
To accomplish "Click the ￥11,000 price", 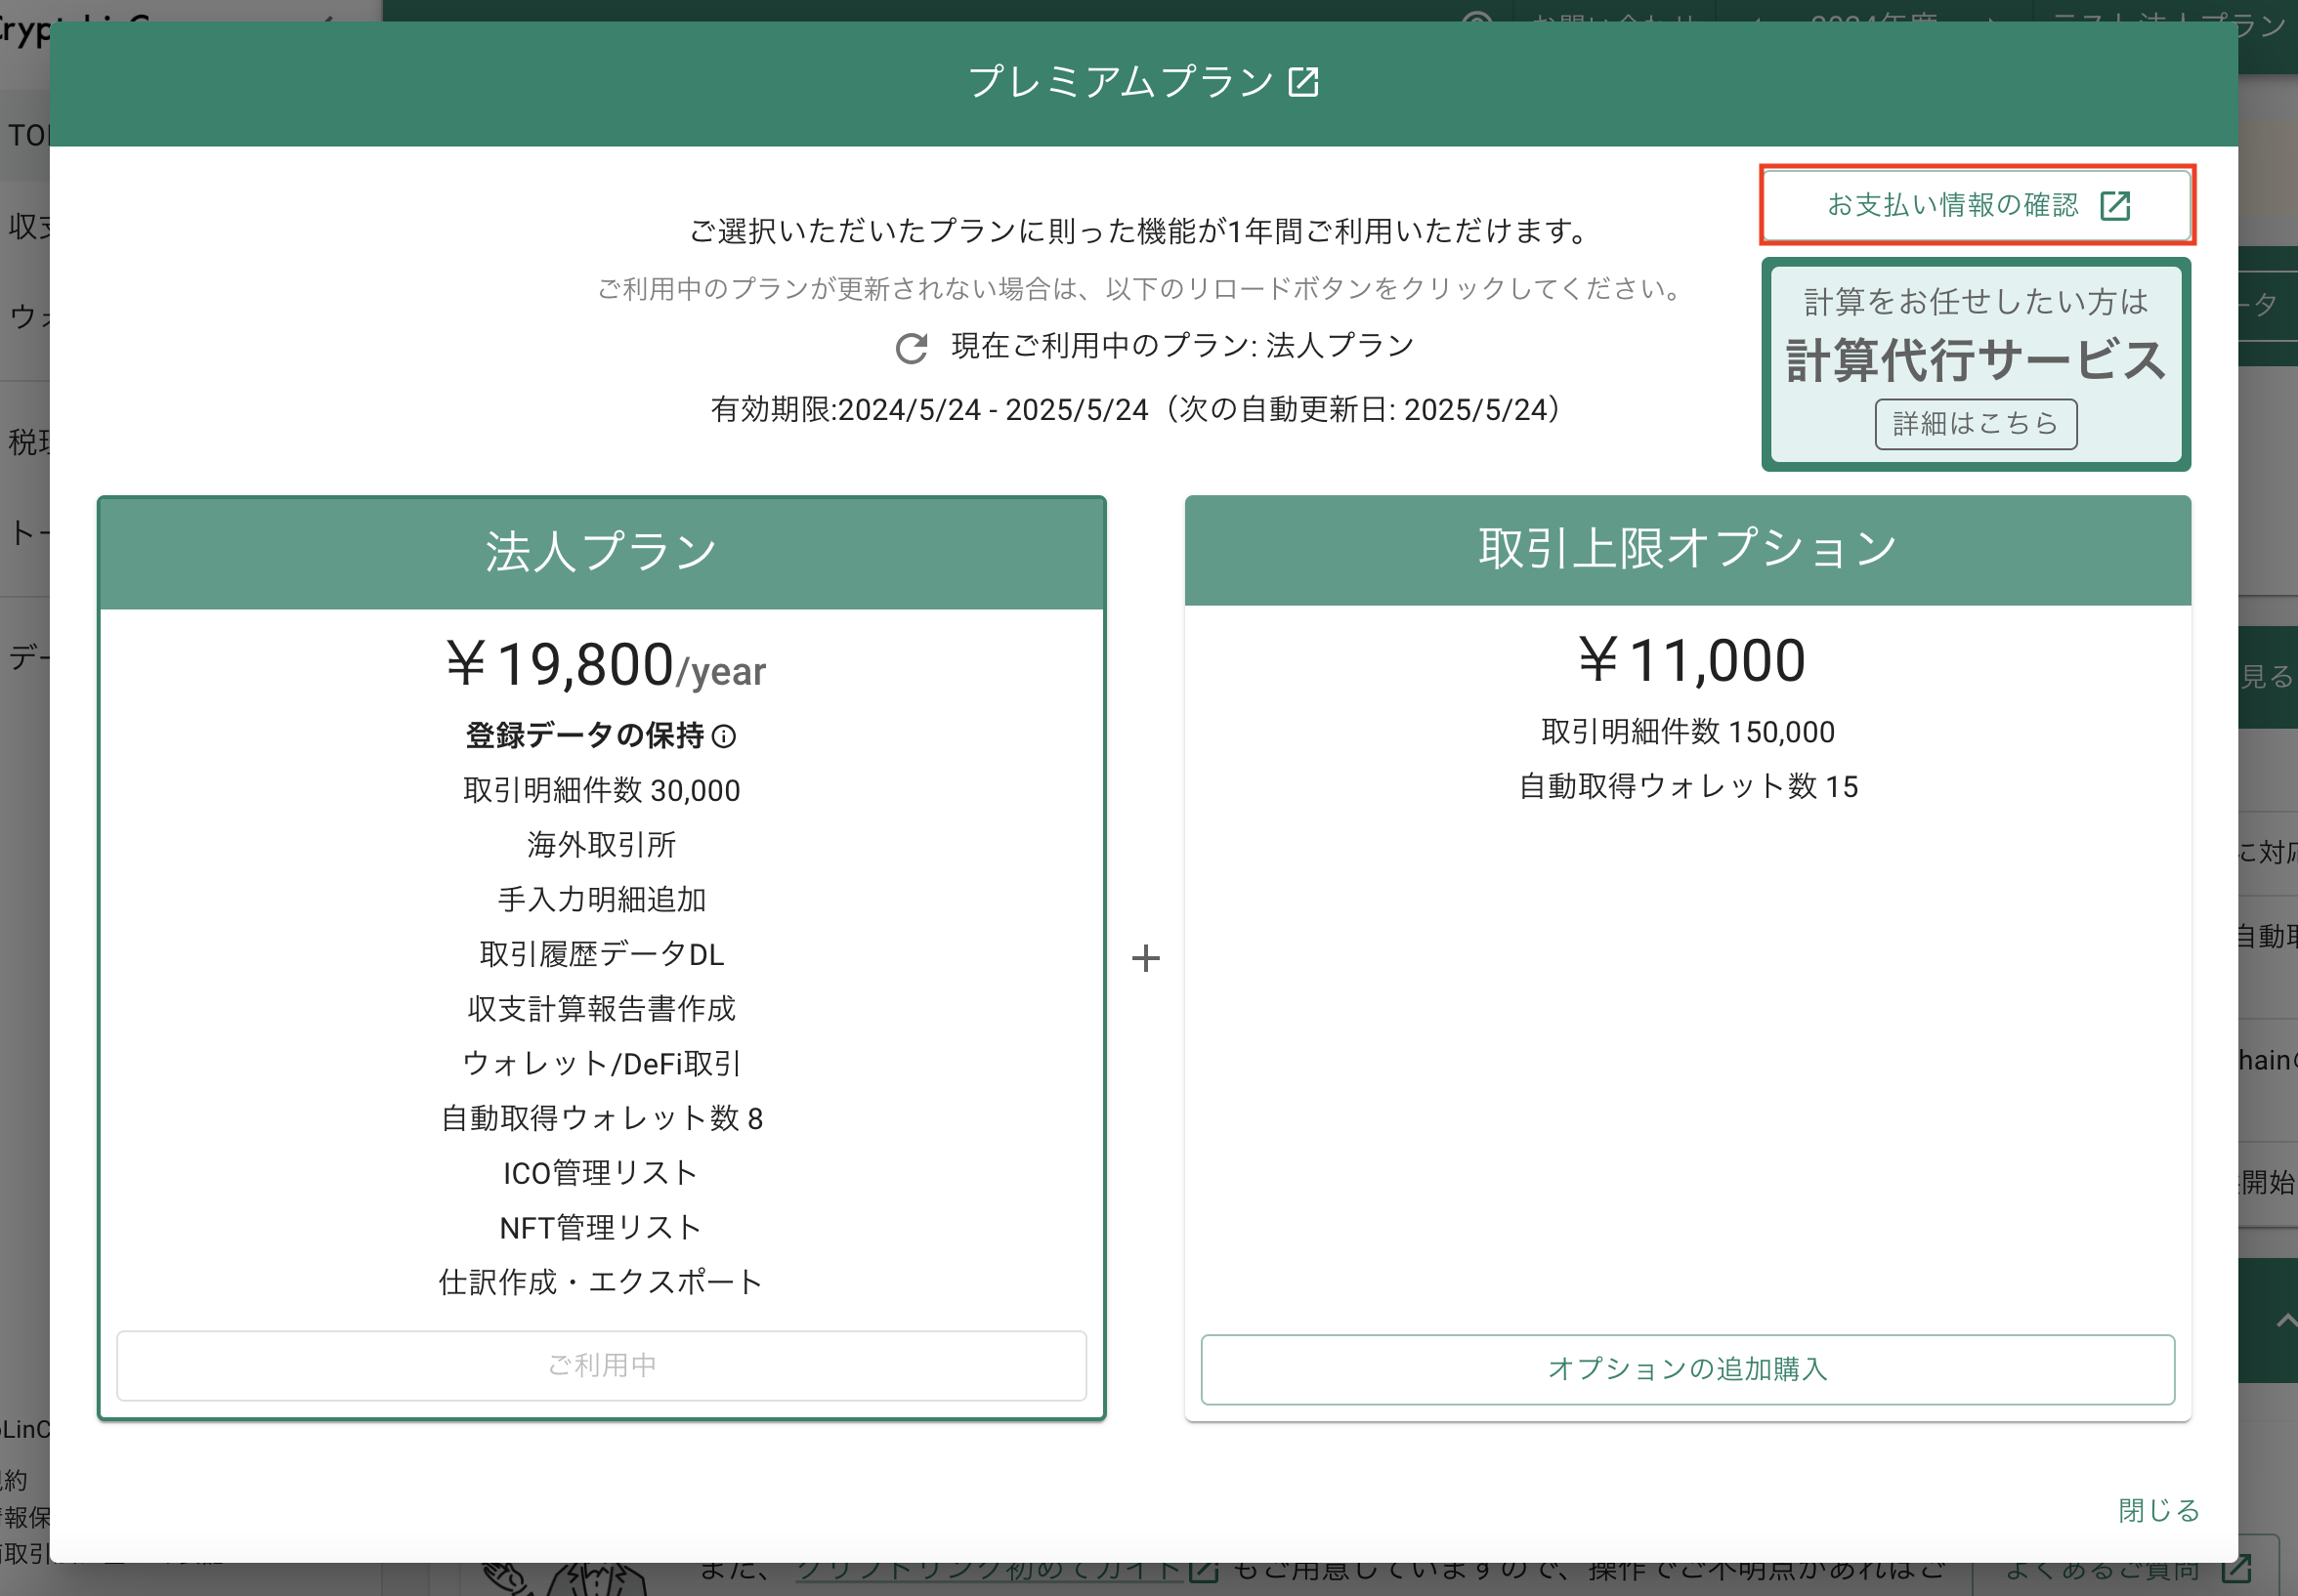I will click(x=1691, y=661).
